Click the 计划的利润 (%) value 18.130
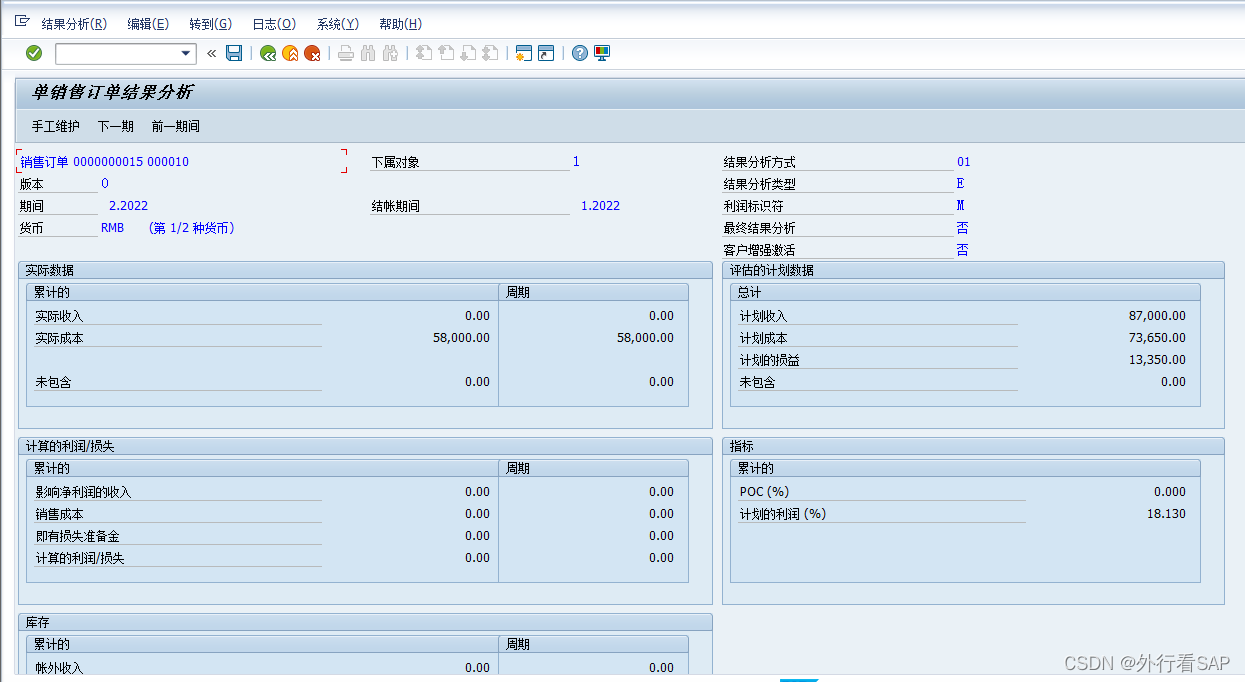The image size is (1245, 682). pos(1167,514)
